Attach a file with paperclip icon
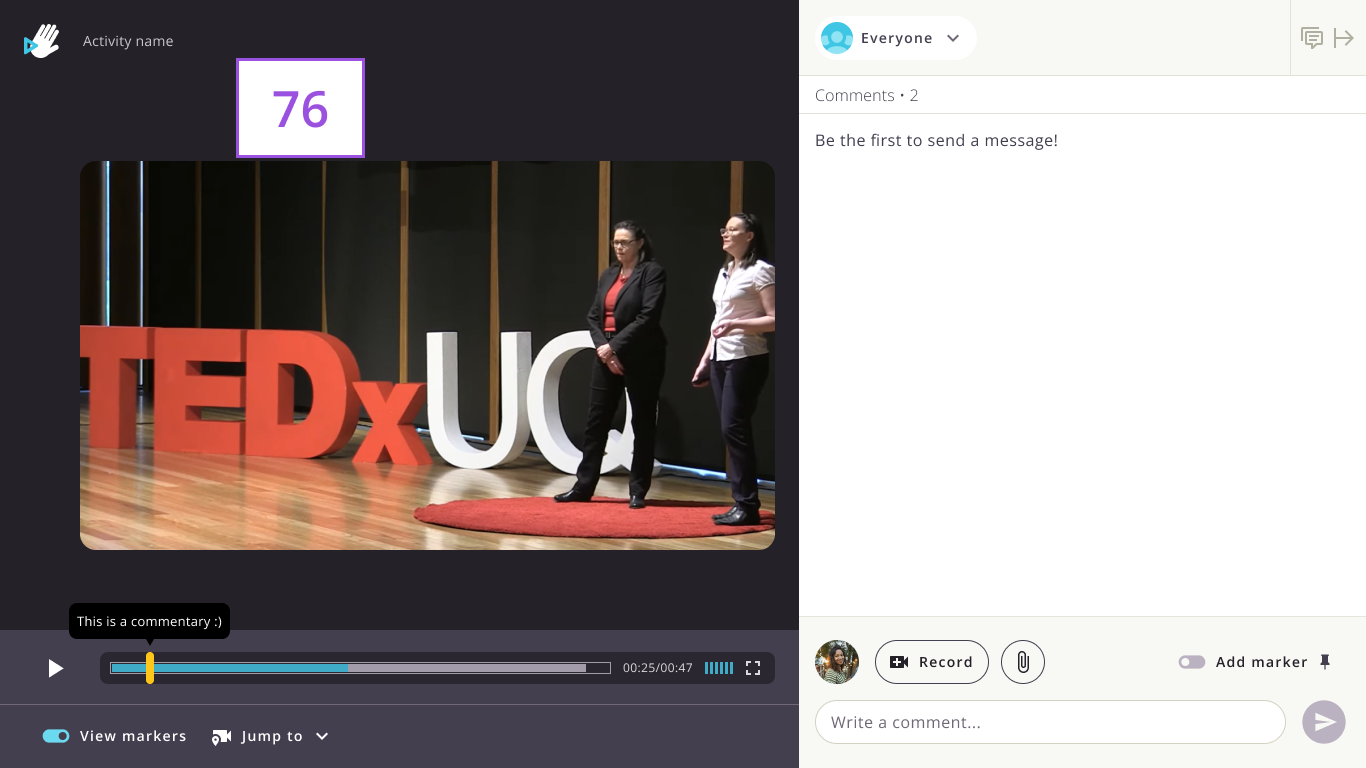The image size is (1366, 768). pyautogui.click(x=1023, y=662)
